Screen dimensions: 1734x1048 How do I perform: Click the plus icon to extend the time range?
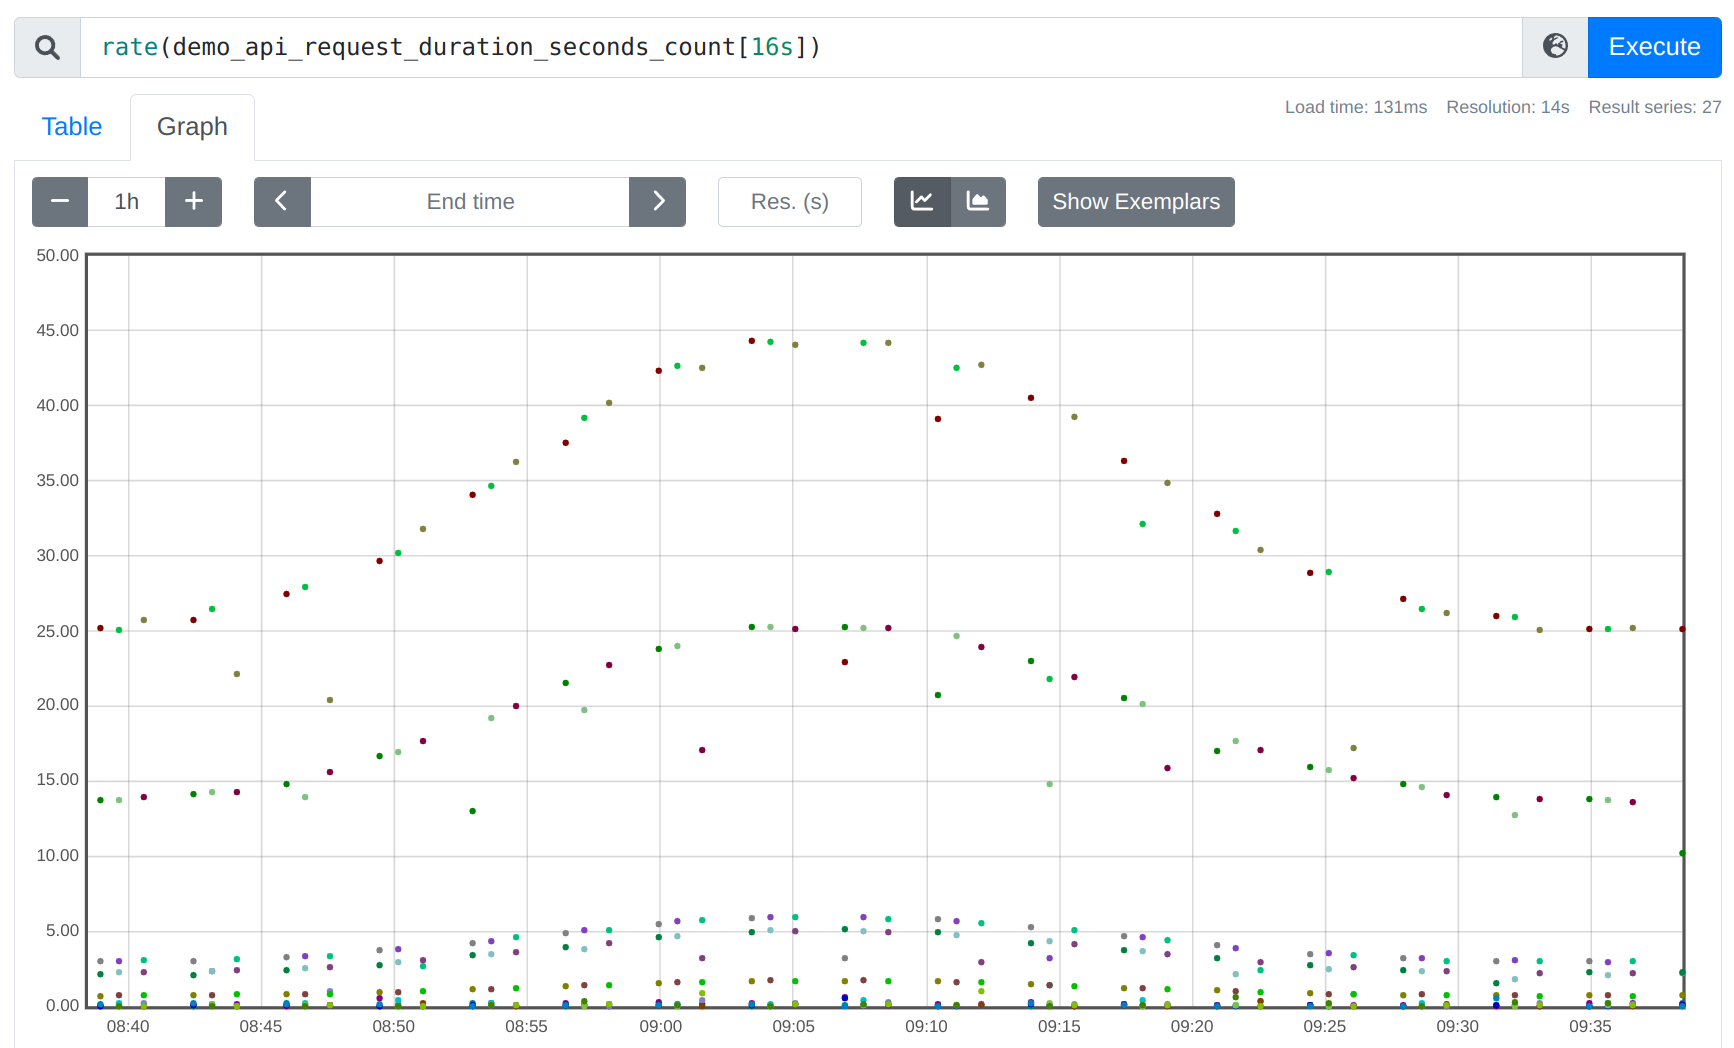pyautogui.click(x=193, y=201)
